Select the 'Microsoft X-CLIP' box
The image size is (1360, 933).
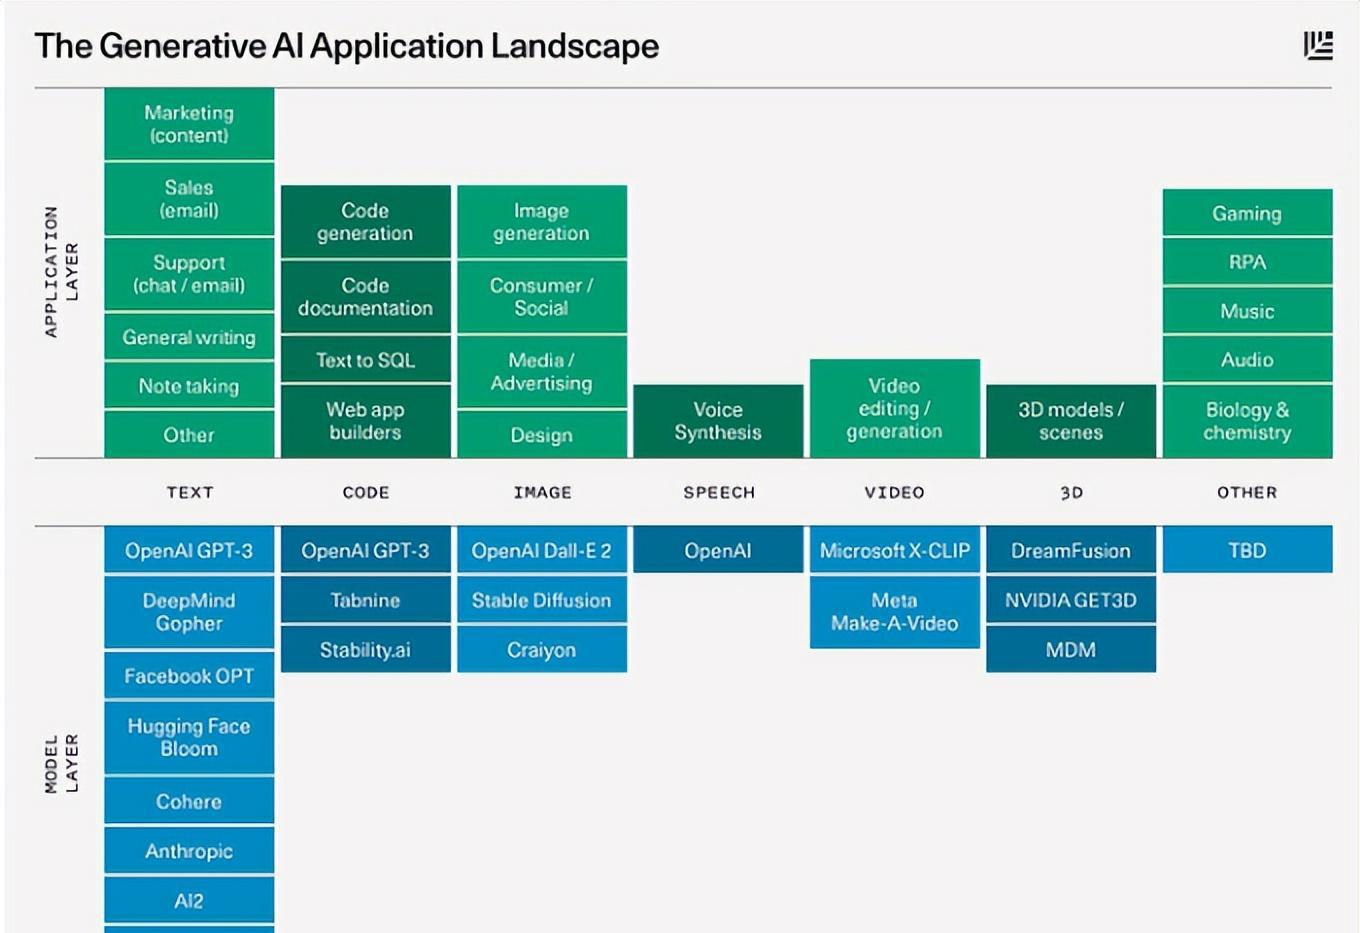(x=895, y=550)
